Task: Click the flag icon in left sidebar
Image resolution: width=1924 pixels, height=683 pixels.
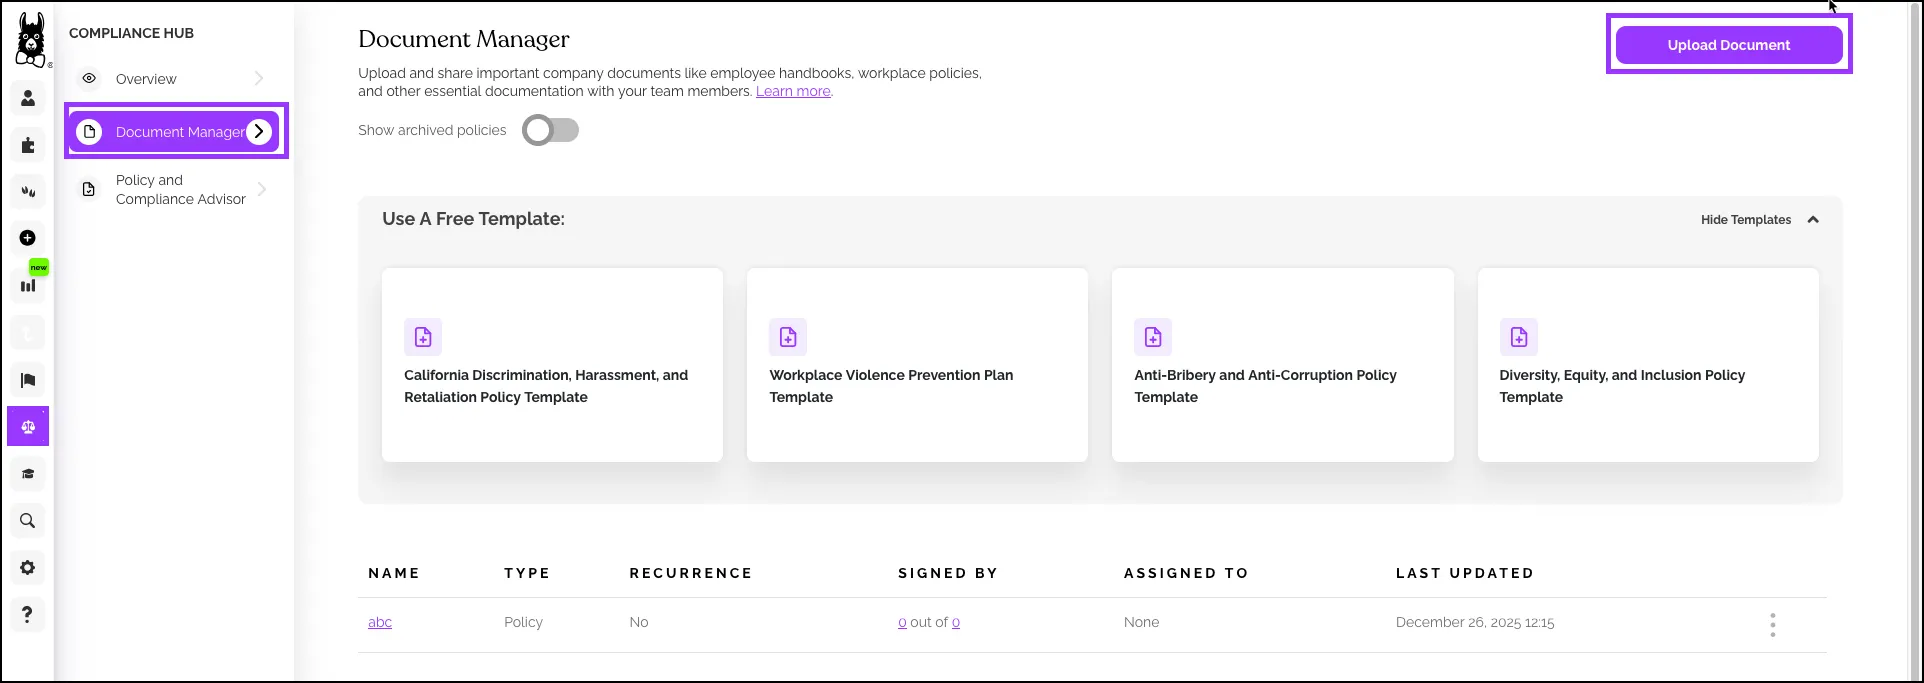Action: coord(28,380)
